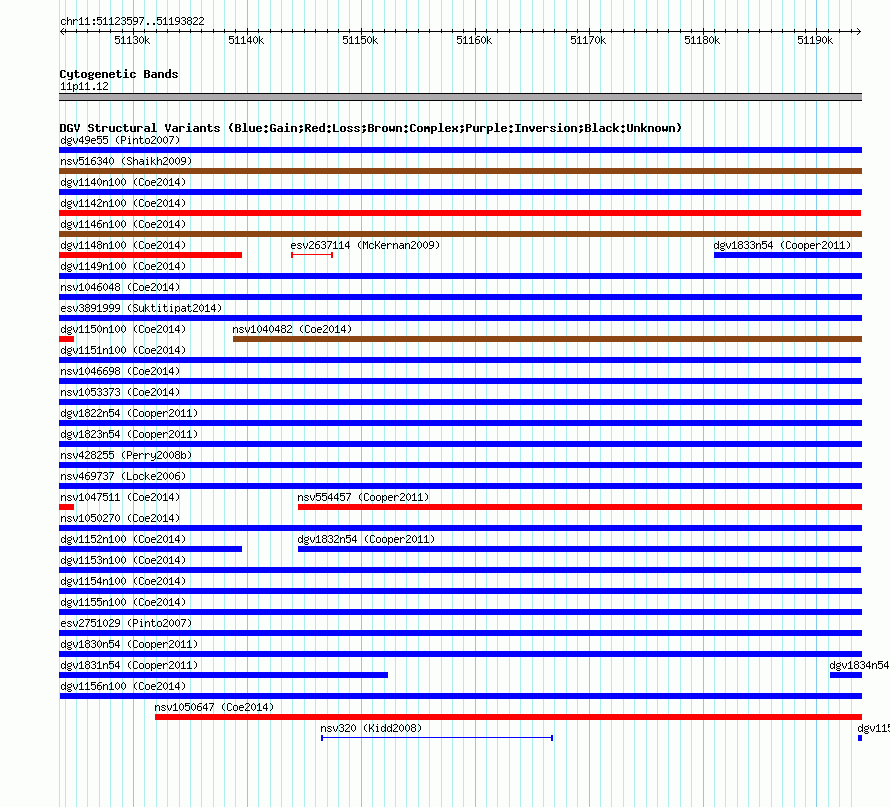Open the dgv1831n54 (Cooper2011) label
The image size is (890, 807).
point(129,665)
